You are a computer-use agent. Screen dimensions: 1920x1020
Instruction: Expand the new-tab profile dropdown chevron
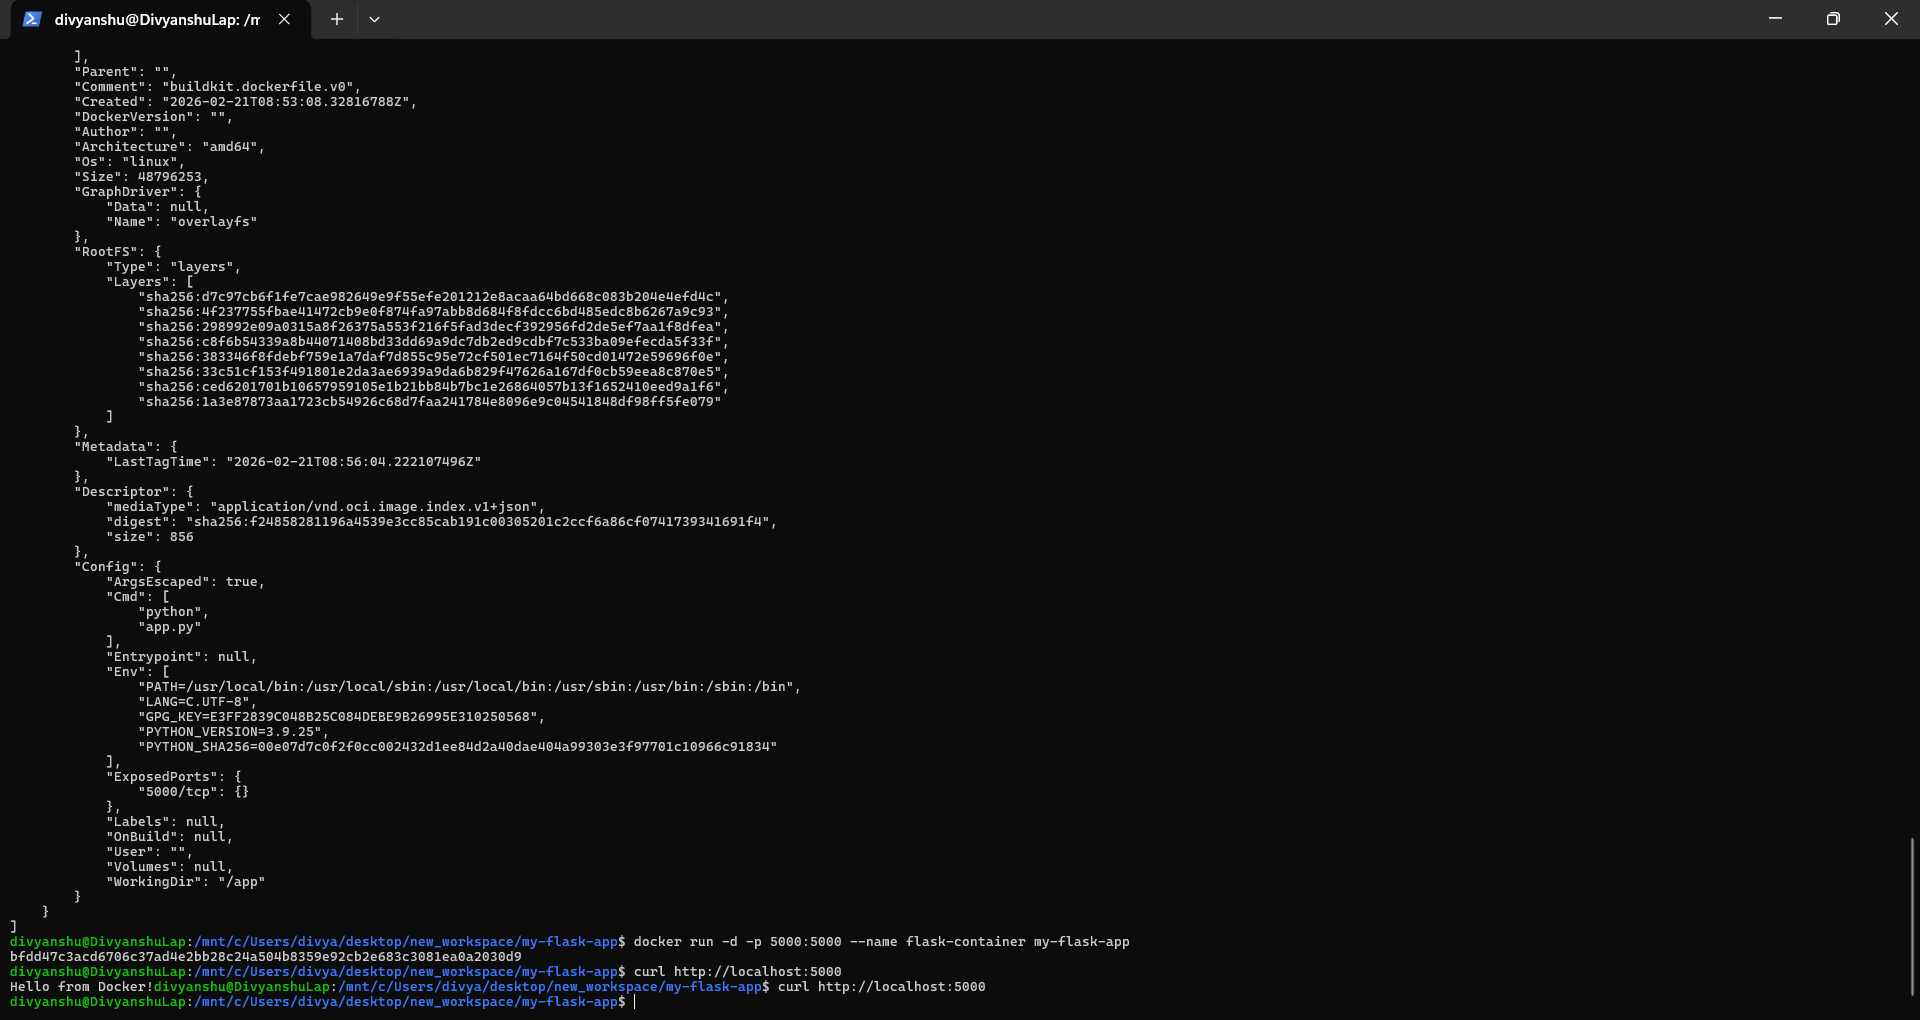coord(374,19)
